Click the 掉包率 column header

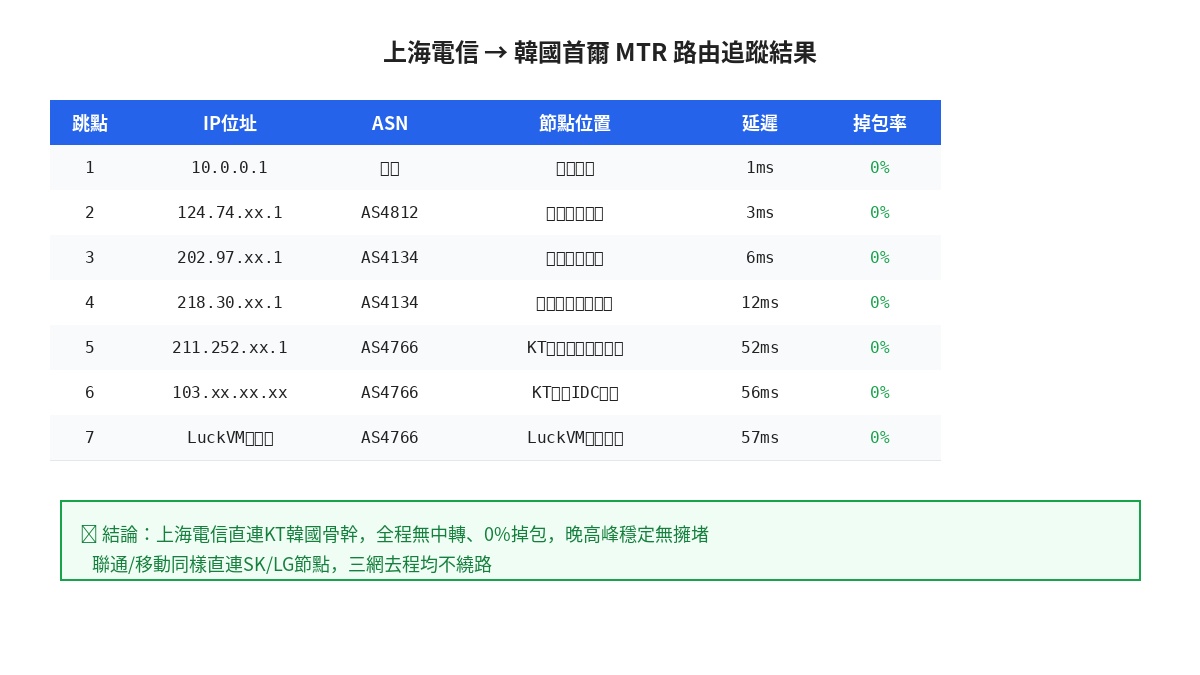point(880,123)
